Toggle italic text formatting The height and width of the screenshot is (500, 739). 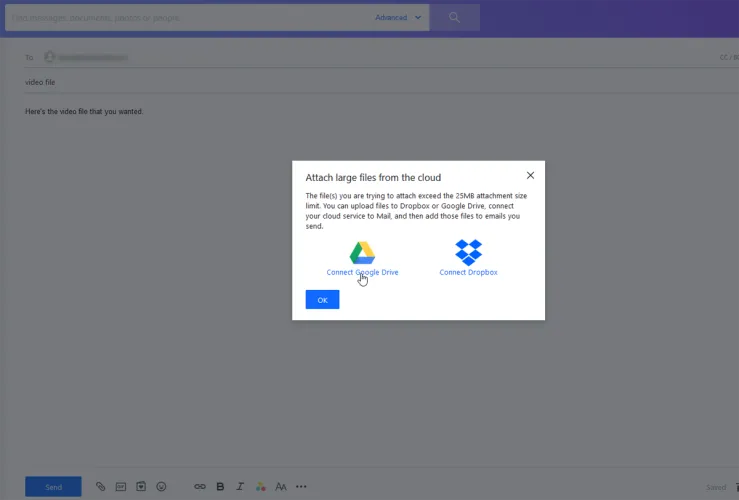[240, 487]
